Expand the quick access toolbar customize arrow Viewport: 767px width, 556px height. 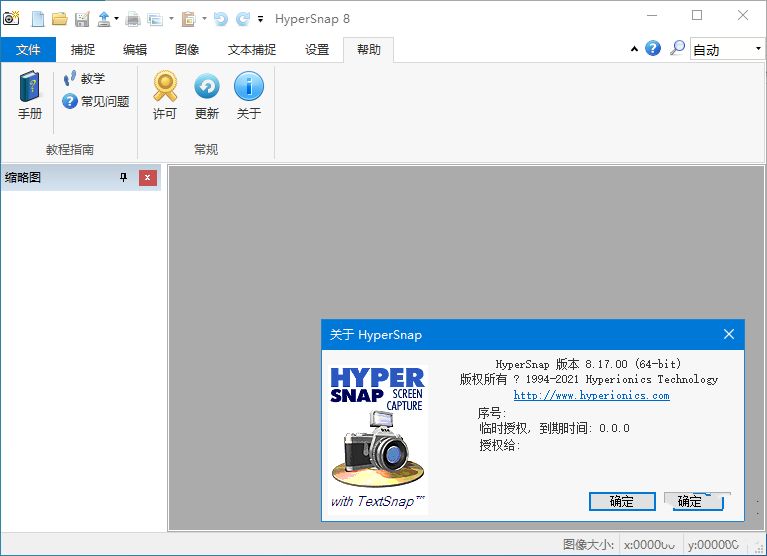(x=261, y=18)
